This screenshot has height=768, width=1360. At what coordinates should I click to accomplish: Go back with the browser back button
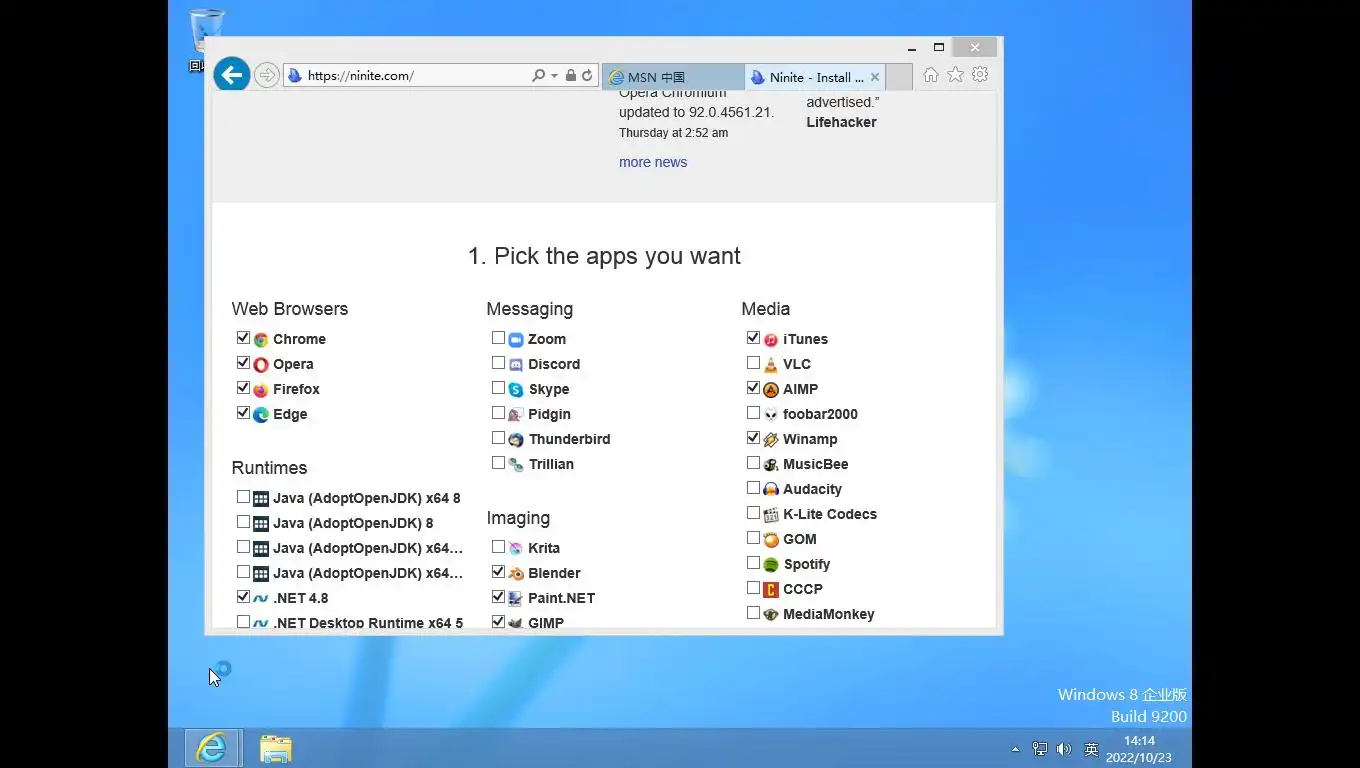pos(231,75)
